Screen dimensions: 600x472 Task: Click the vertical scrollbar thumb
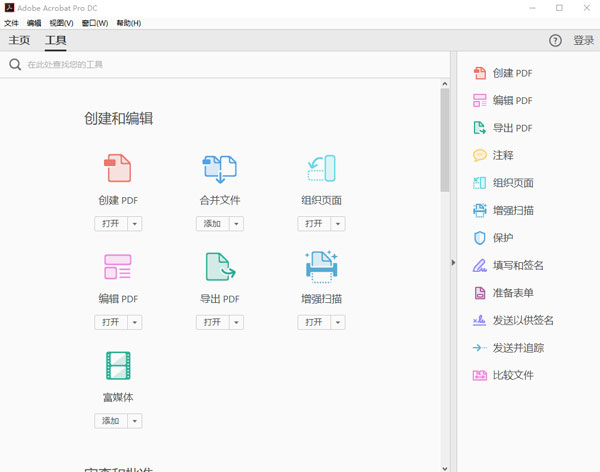445,140
